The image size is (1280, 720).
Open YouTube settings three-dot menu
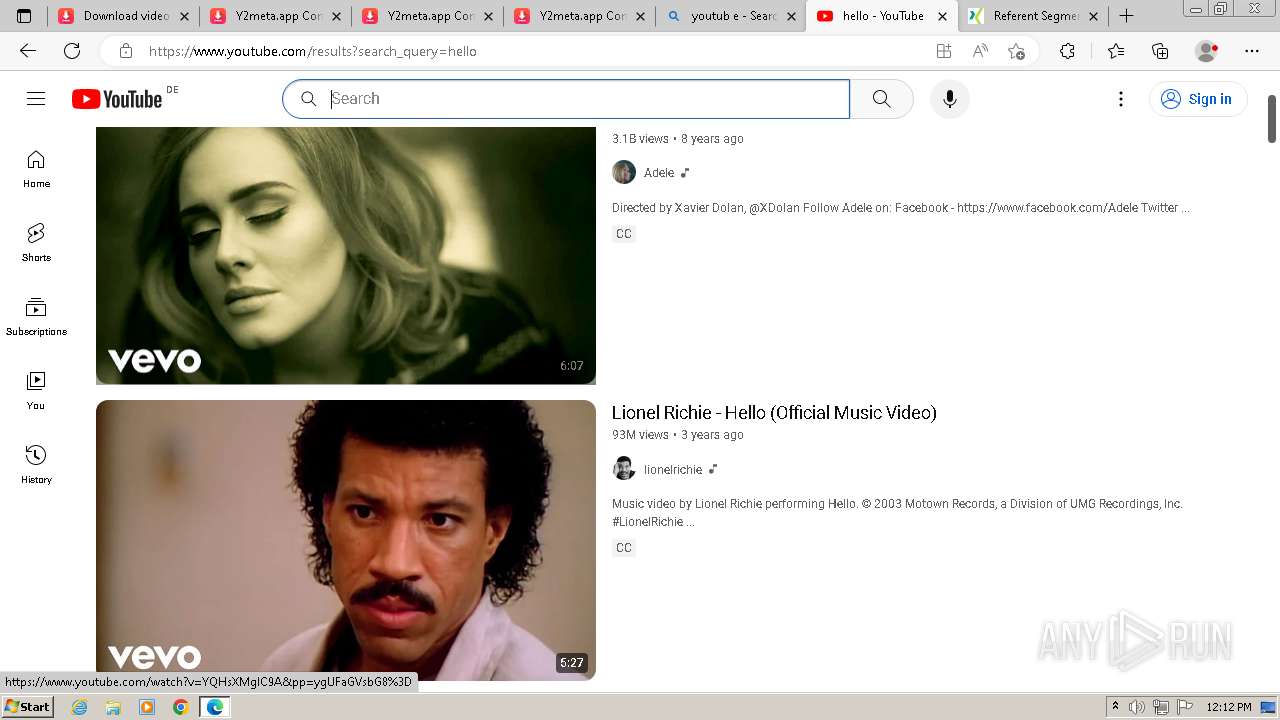[x=1121, y=99]
